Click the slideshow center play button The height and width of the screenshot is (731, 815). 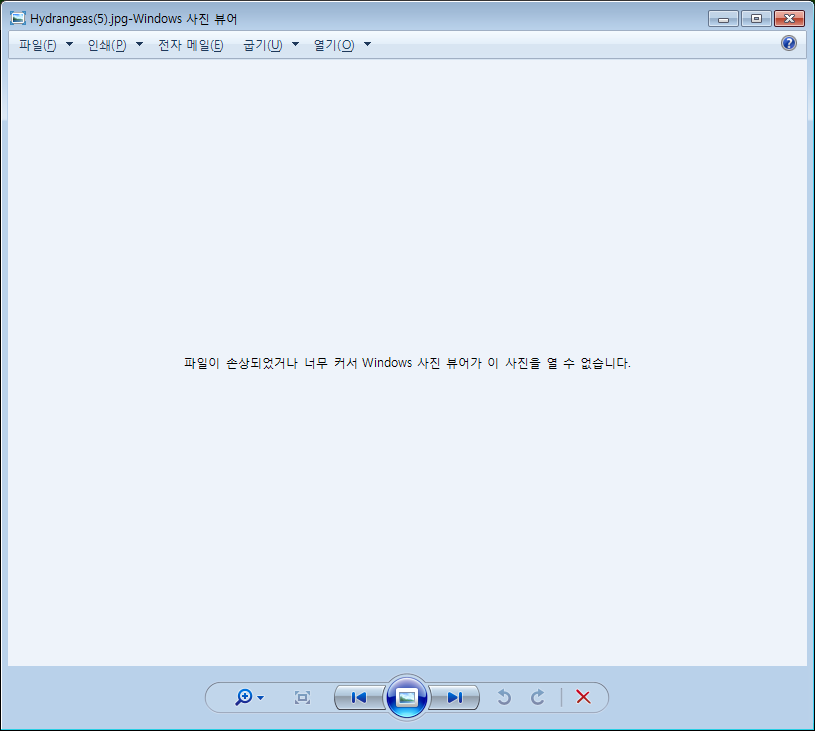tap(406, 698)
